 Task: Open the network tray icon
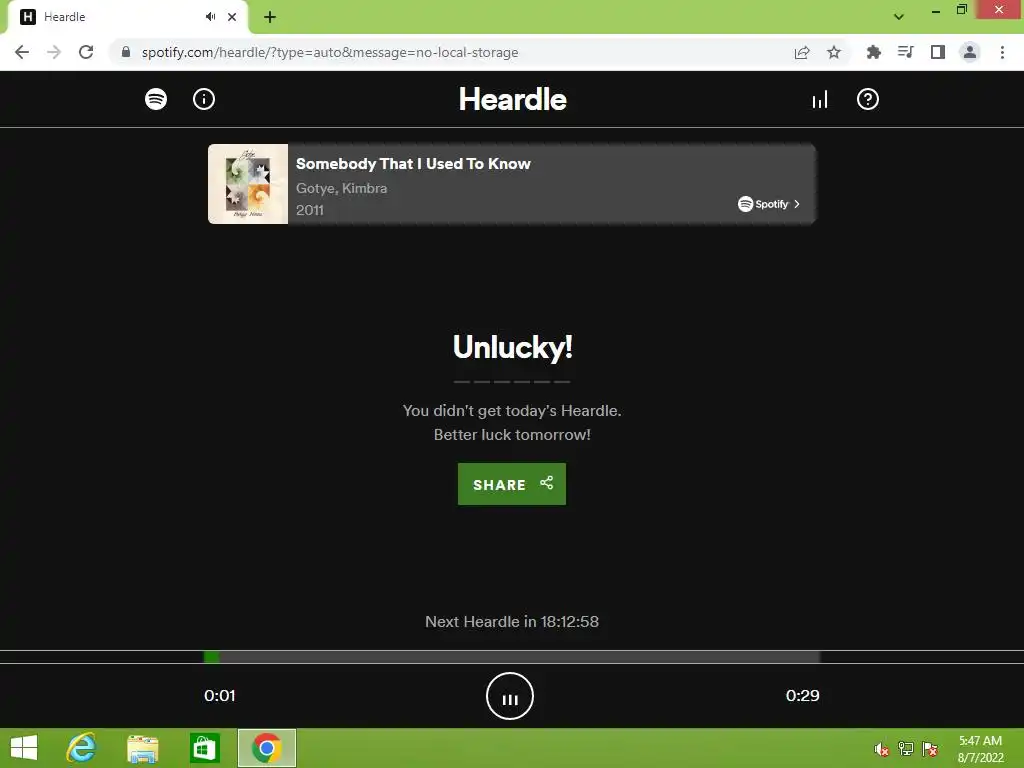906,749
